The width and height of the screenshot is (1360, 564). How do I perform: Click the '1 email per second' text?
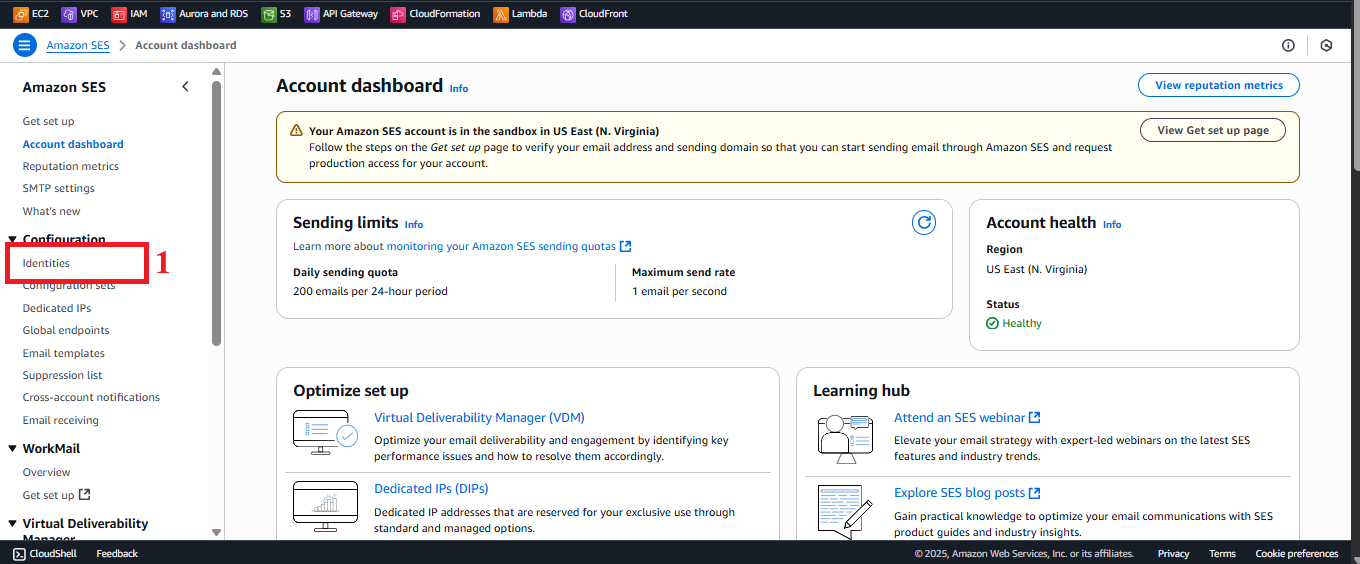click(x=679, y=291)
